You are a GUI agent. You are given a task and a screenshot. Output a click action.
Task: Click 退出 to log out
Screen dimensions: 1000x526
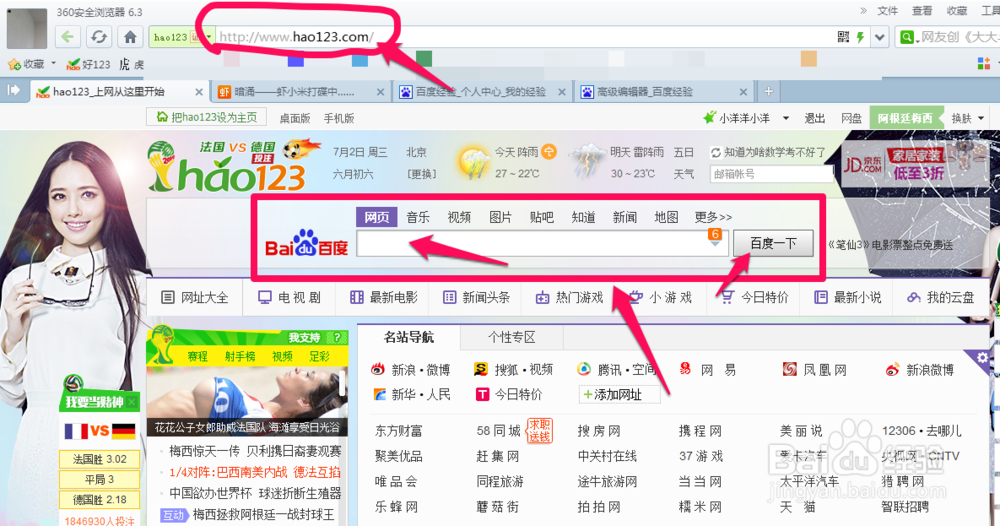click(814, 118)
